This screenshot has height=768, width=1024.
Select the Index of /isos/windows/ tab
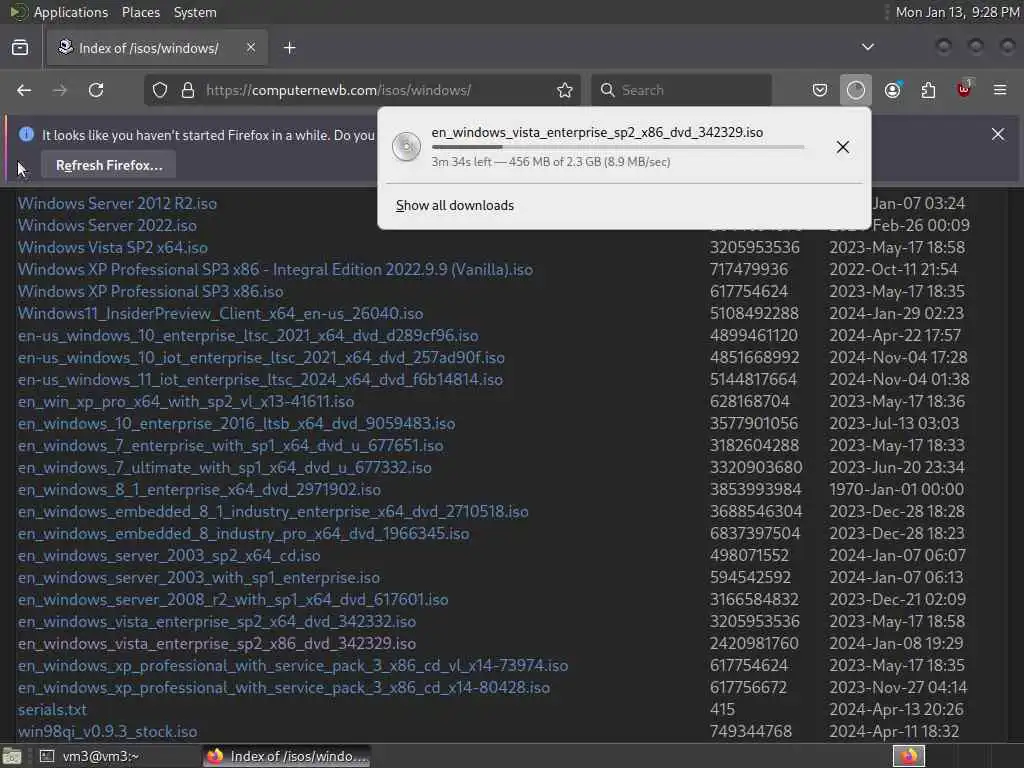(x=157, y=48)
